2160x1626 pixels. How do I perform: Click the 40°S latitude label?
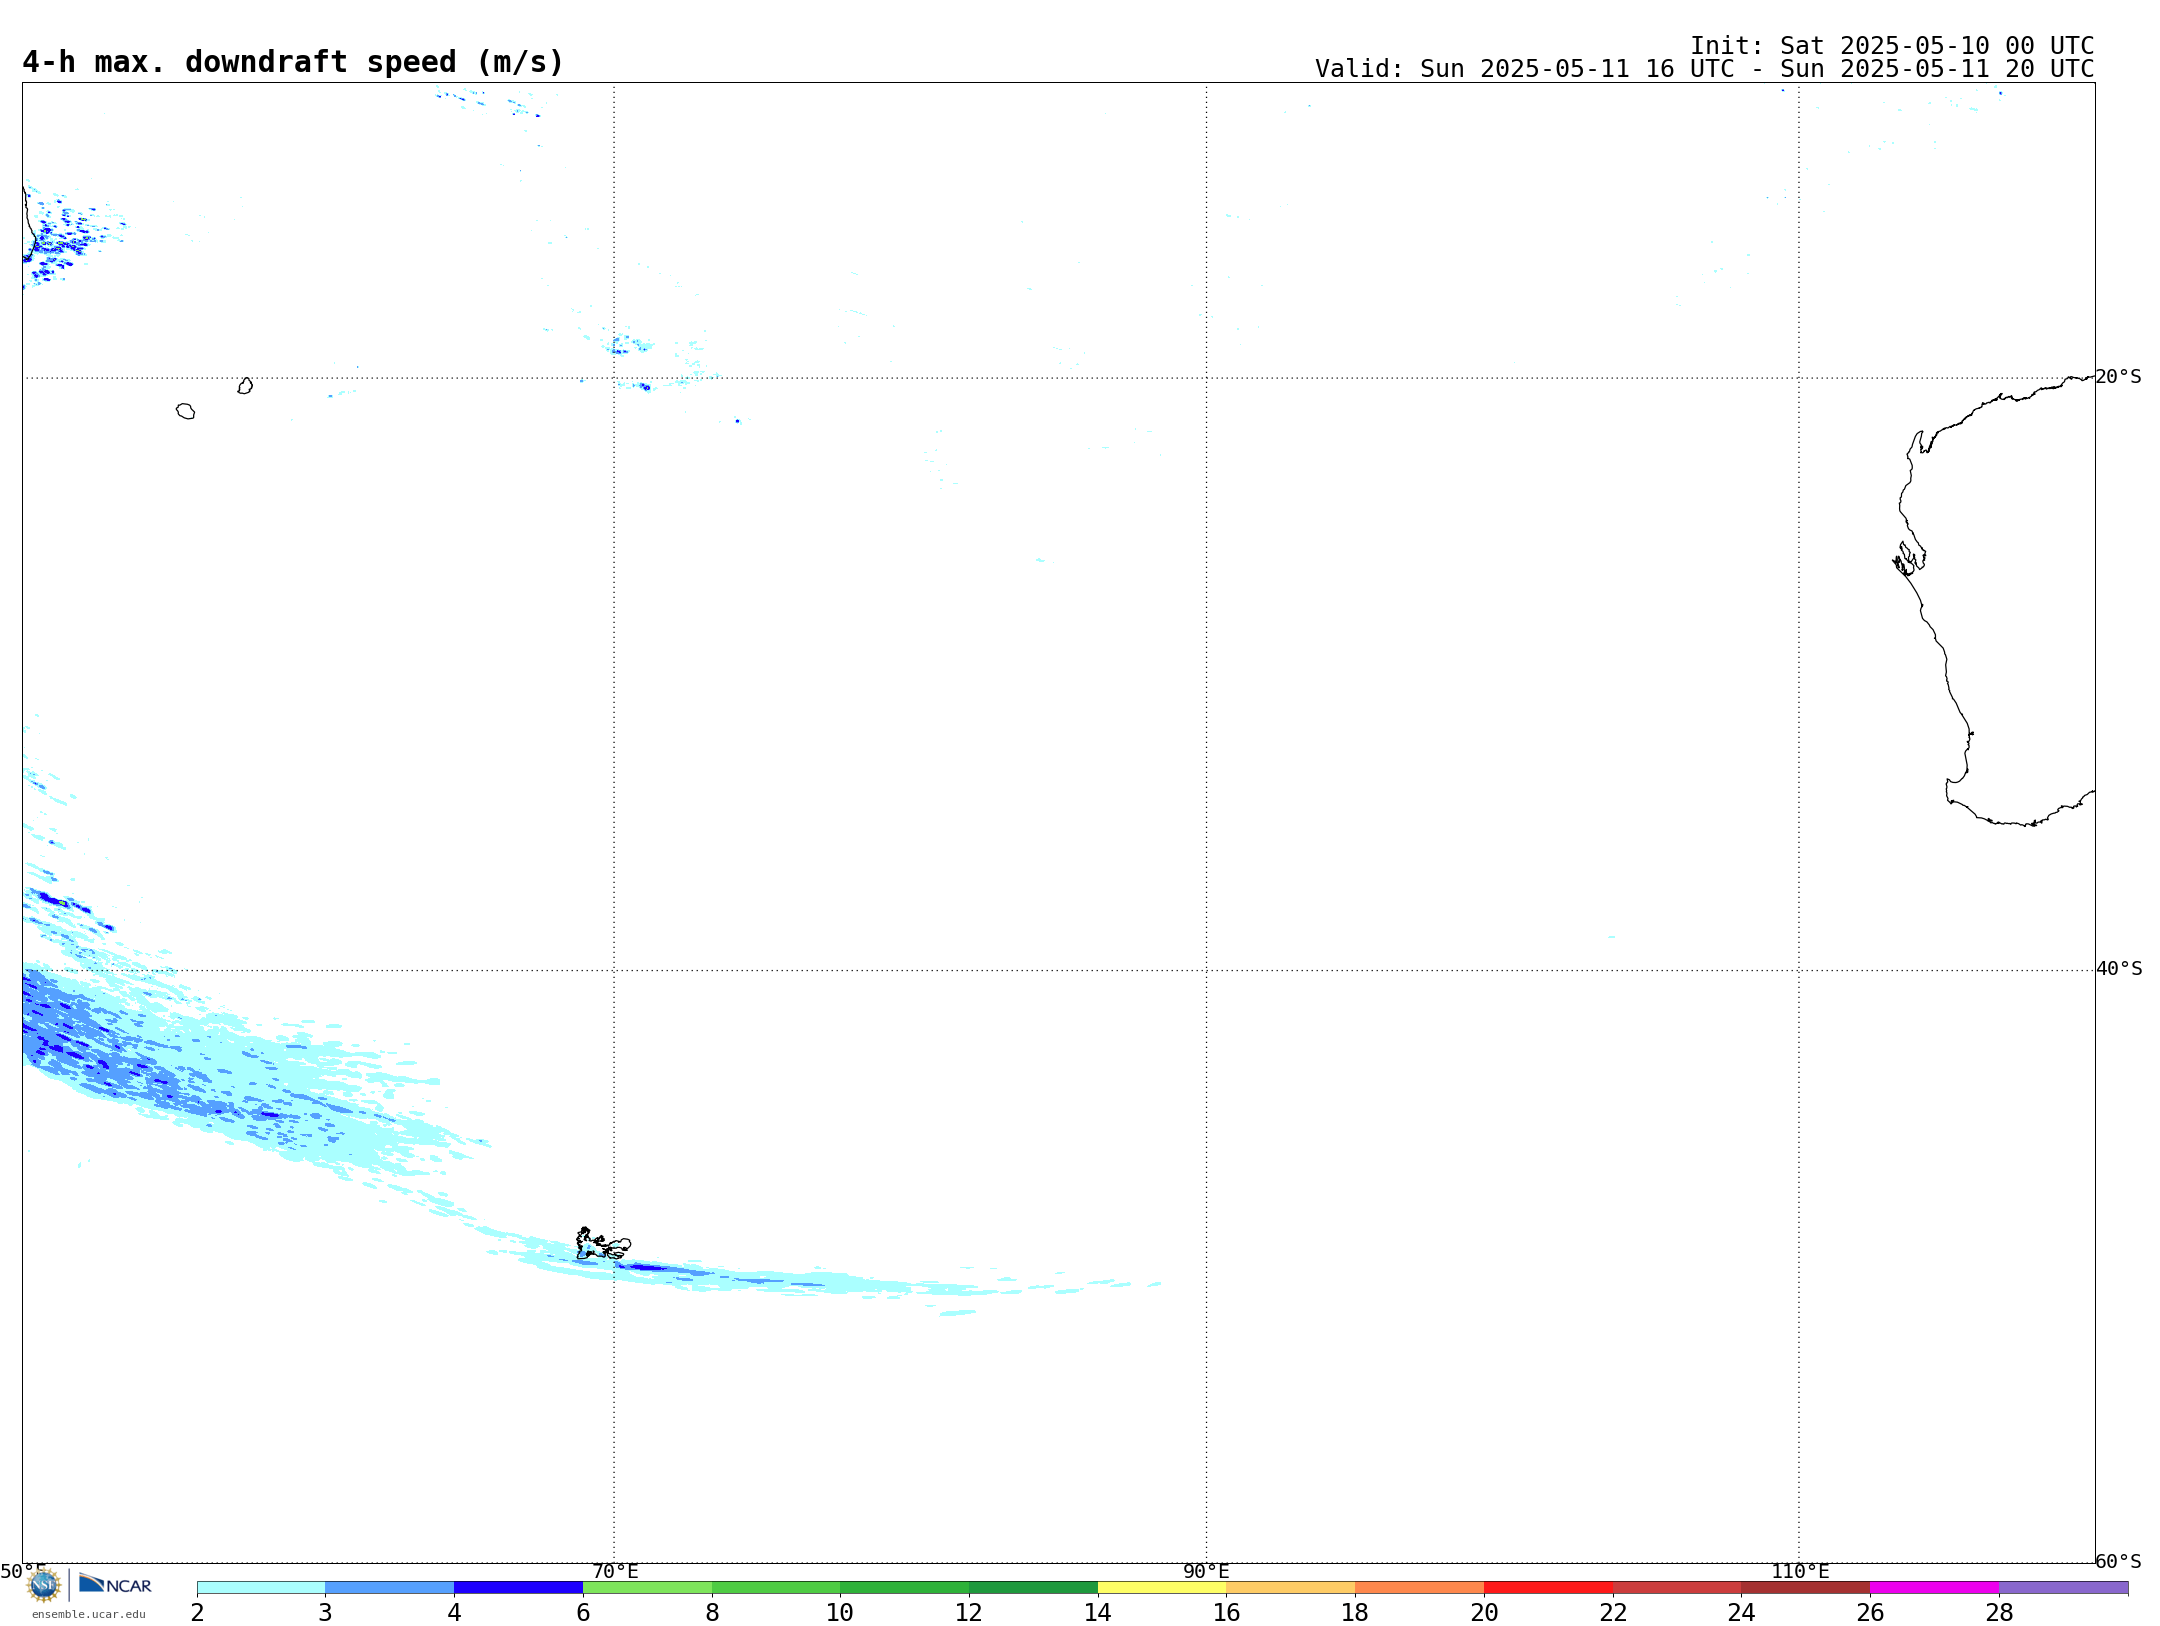coord(2119,969)
